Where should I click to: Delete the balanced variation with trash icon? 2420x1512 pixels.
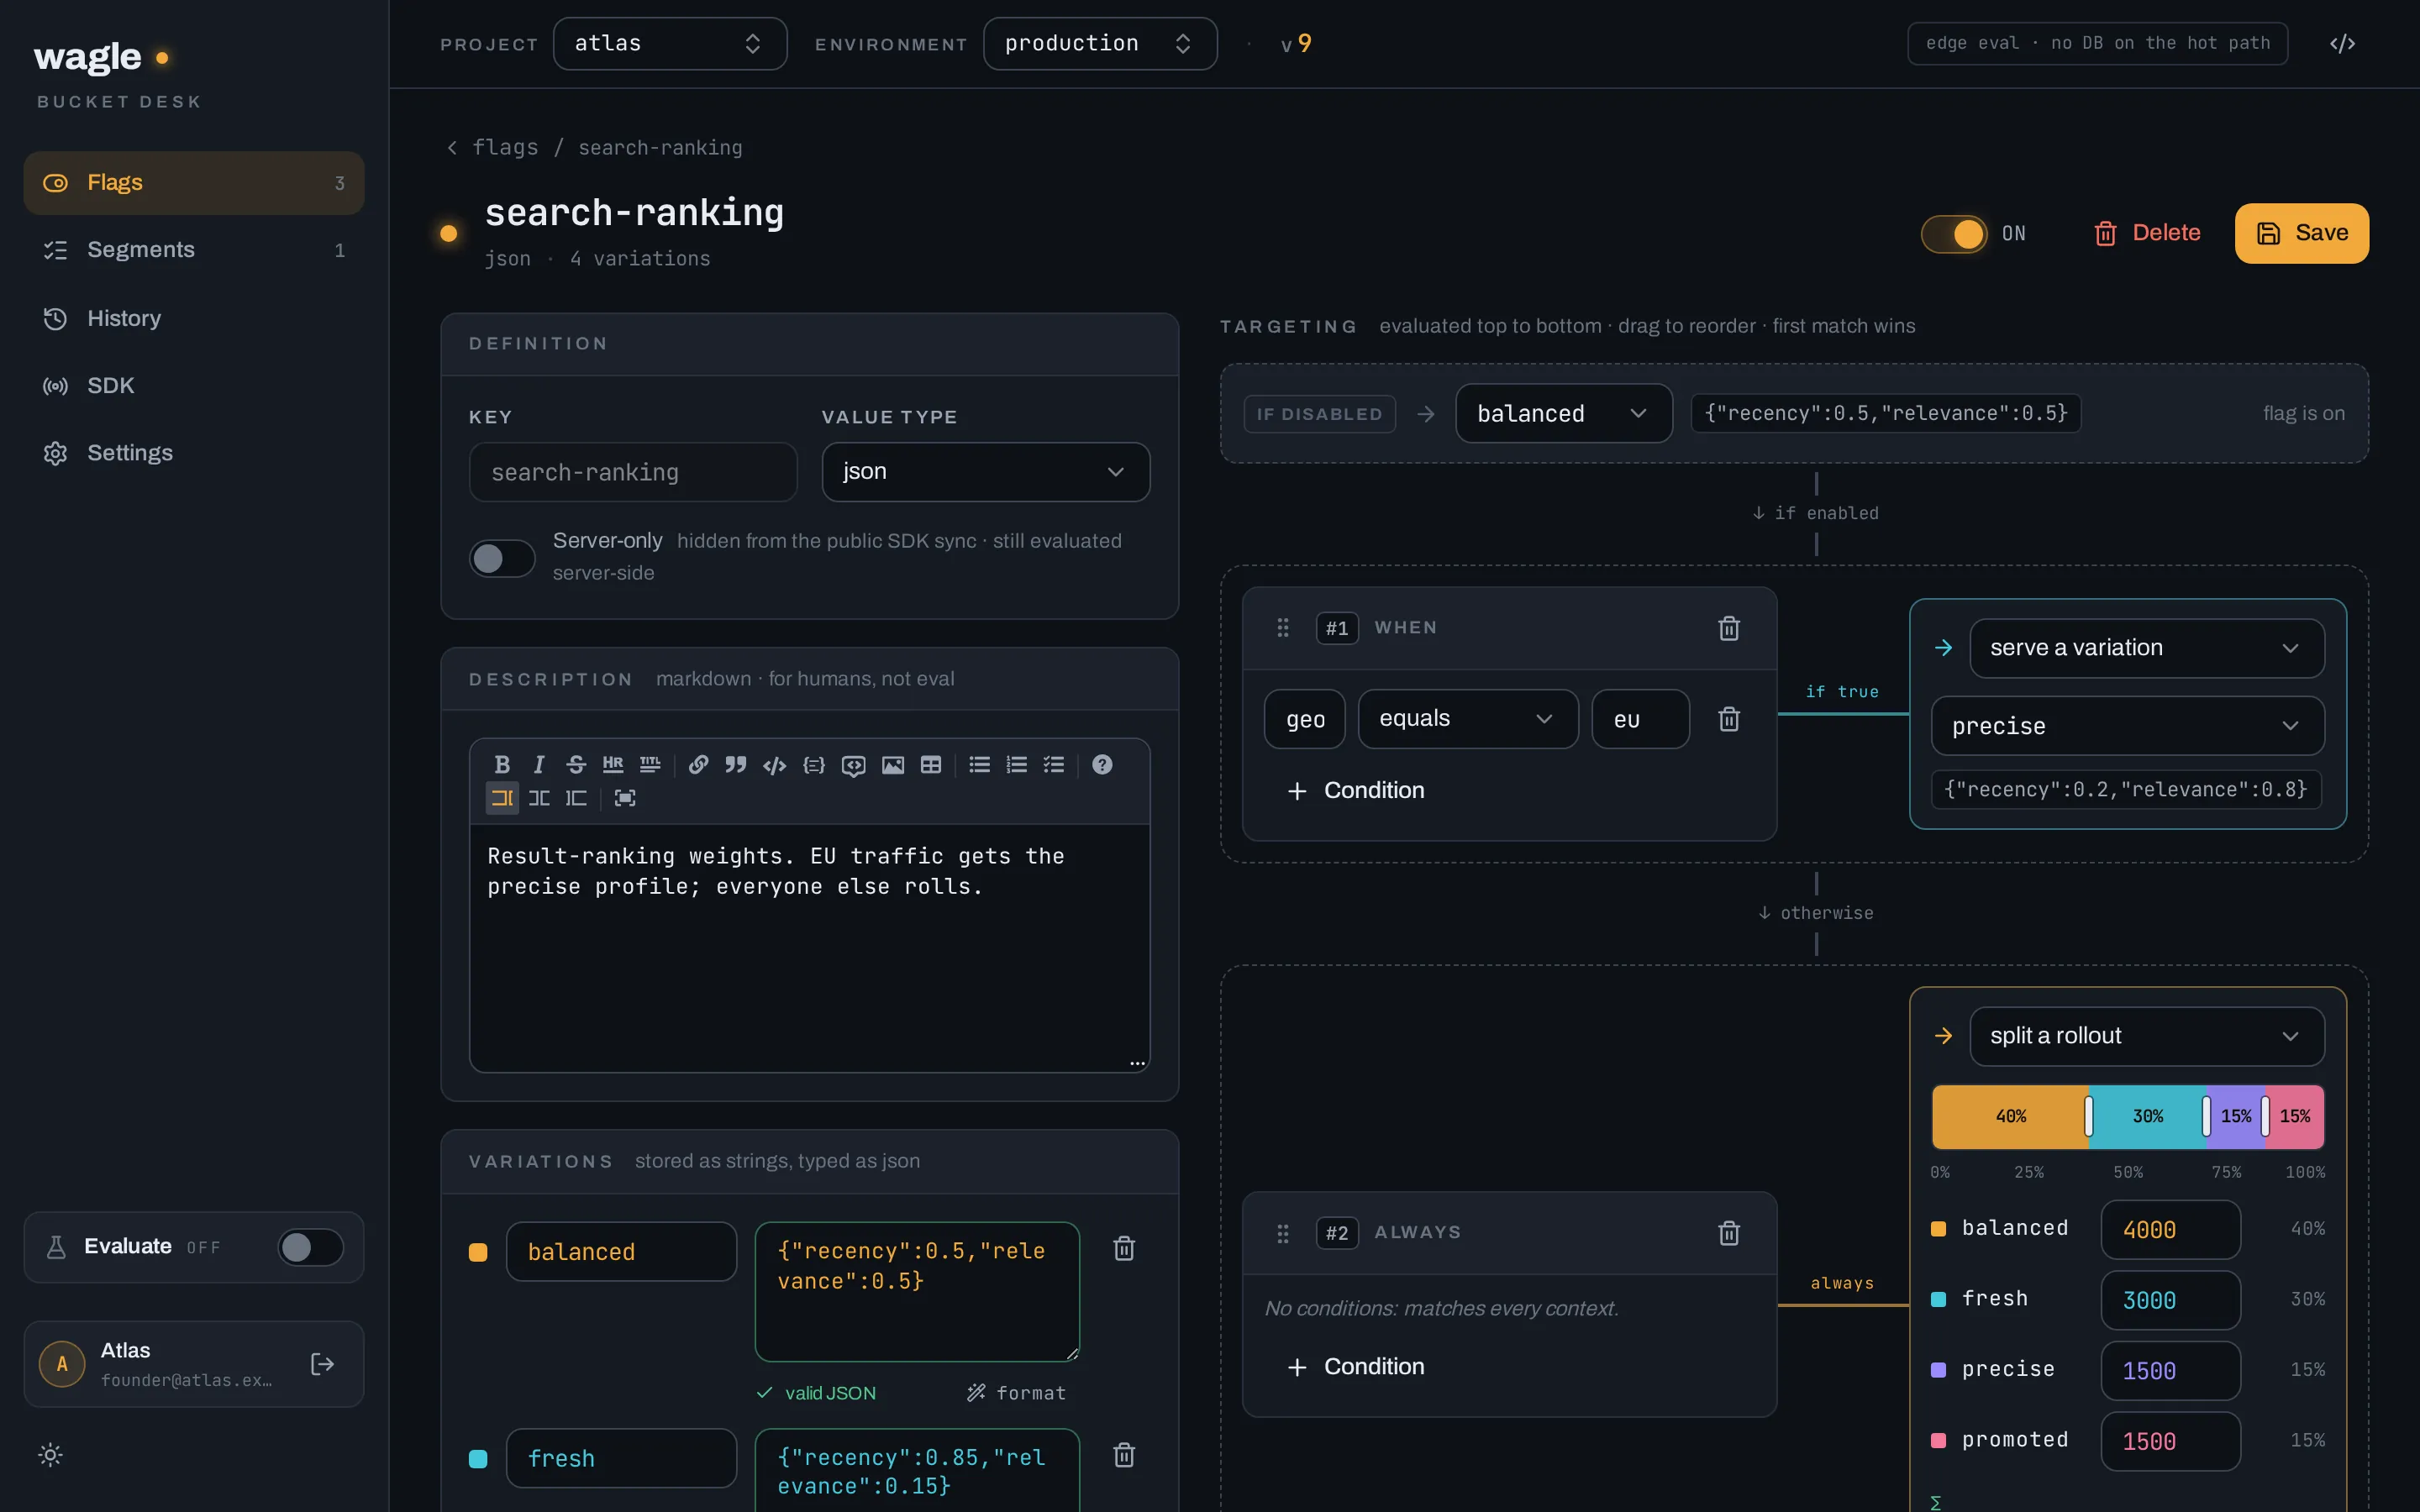(1124, 1248)
